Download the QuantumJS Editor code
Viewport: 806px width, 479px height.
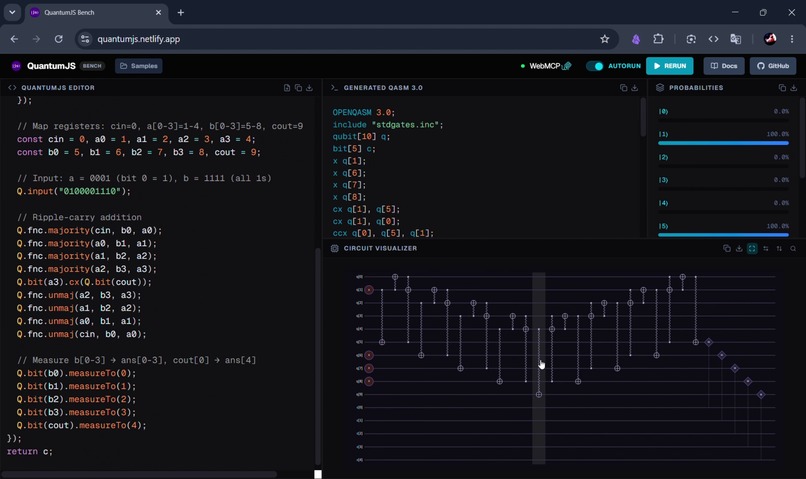309,88
